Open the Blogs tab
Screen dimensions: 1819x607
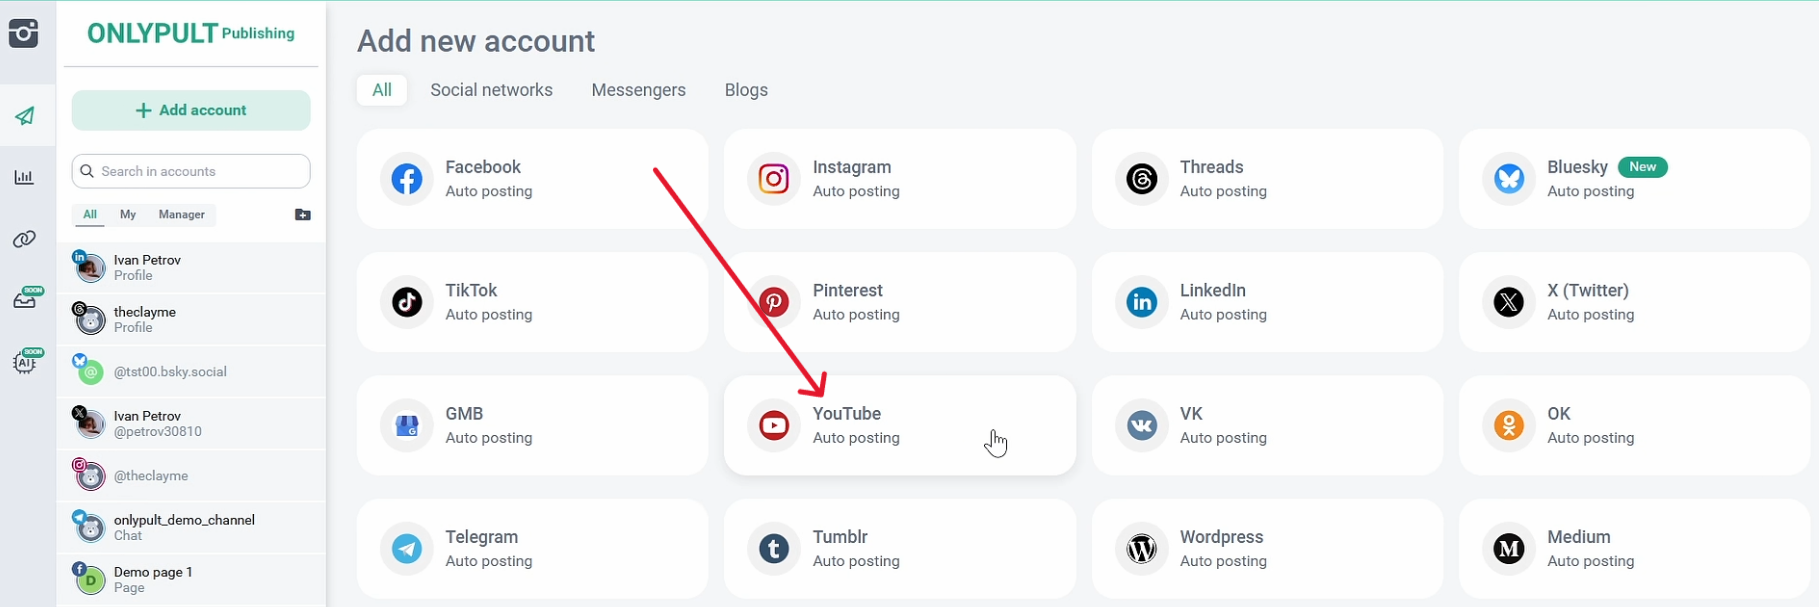(746, 90)
